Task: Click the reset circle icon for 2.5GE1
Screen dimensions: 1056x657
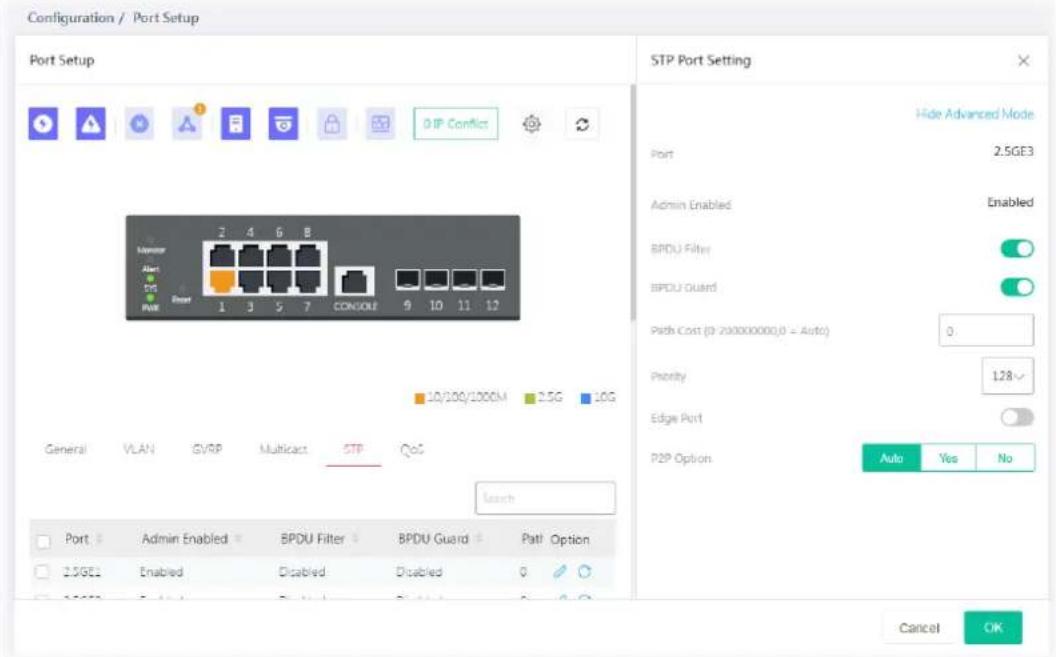Action: tap(585, 572)
